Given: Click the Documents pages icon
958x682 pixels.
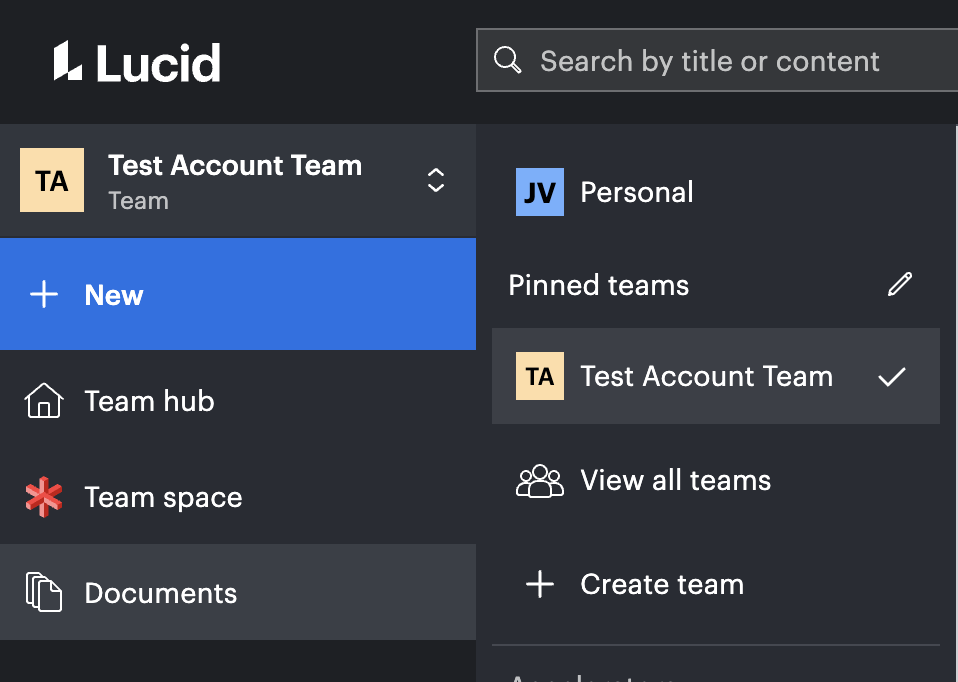Looking at the screenshot, I should pos(43,592).
